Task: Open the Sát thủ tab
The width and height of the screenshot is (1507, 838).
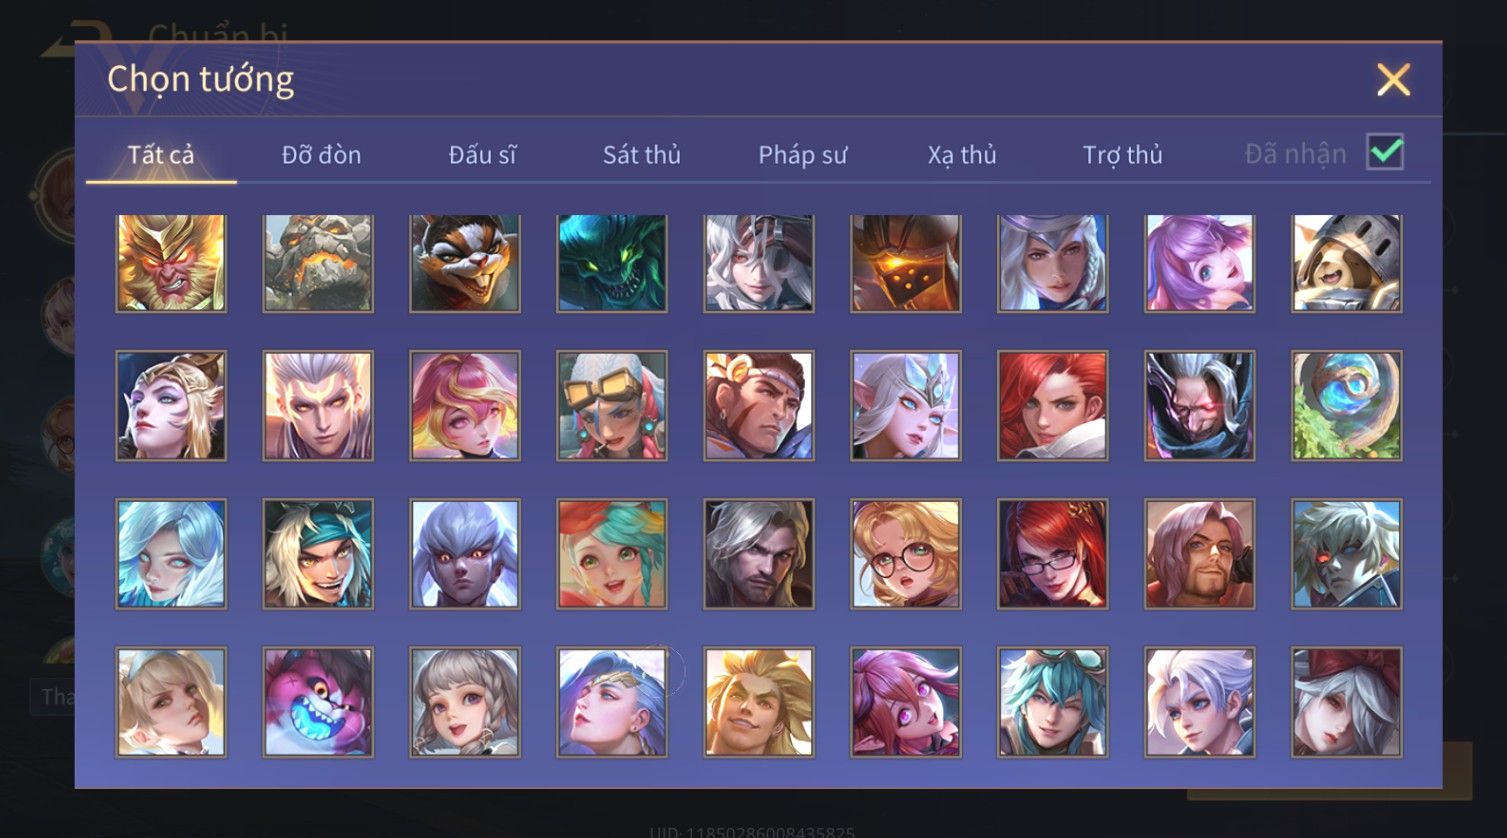Action: click(x=642, y=155)
